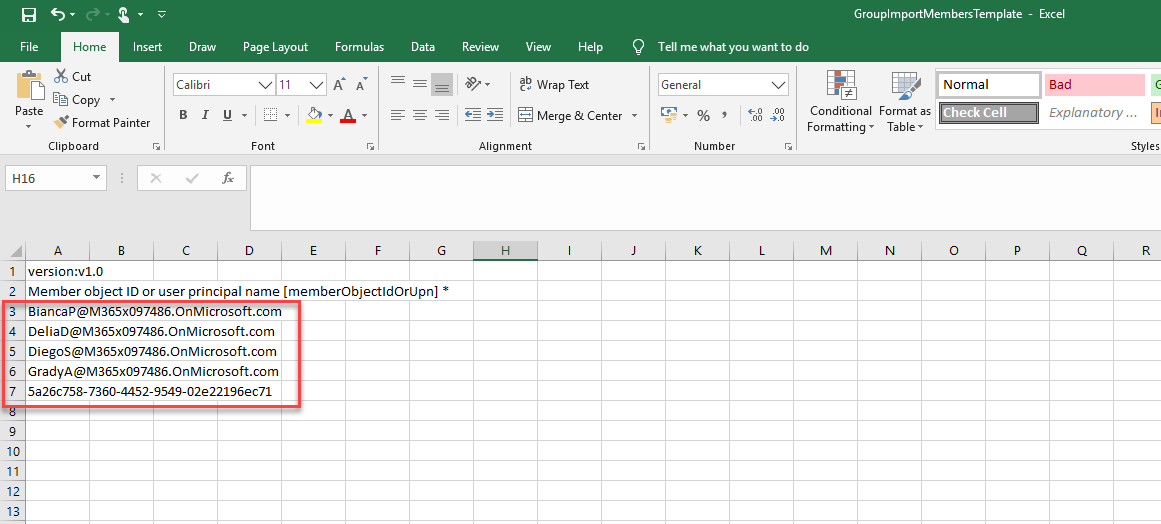Open Font dialog launcher icon
Image resolution: width=1161 pixels, height=524 pixels.
[369, 147]
